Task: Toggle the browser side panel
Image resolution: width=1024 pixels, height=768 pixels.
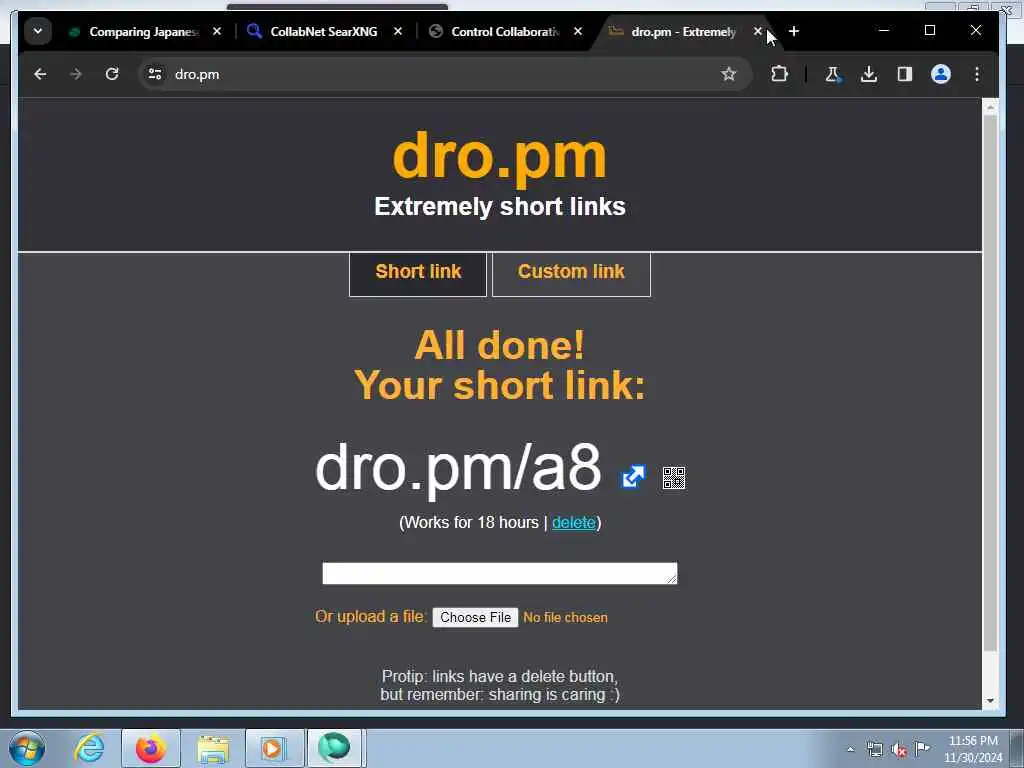Action: (904, 74)
